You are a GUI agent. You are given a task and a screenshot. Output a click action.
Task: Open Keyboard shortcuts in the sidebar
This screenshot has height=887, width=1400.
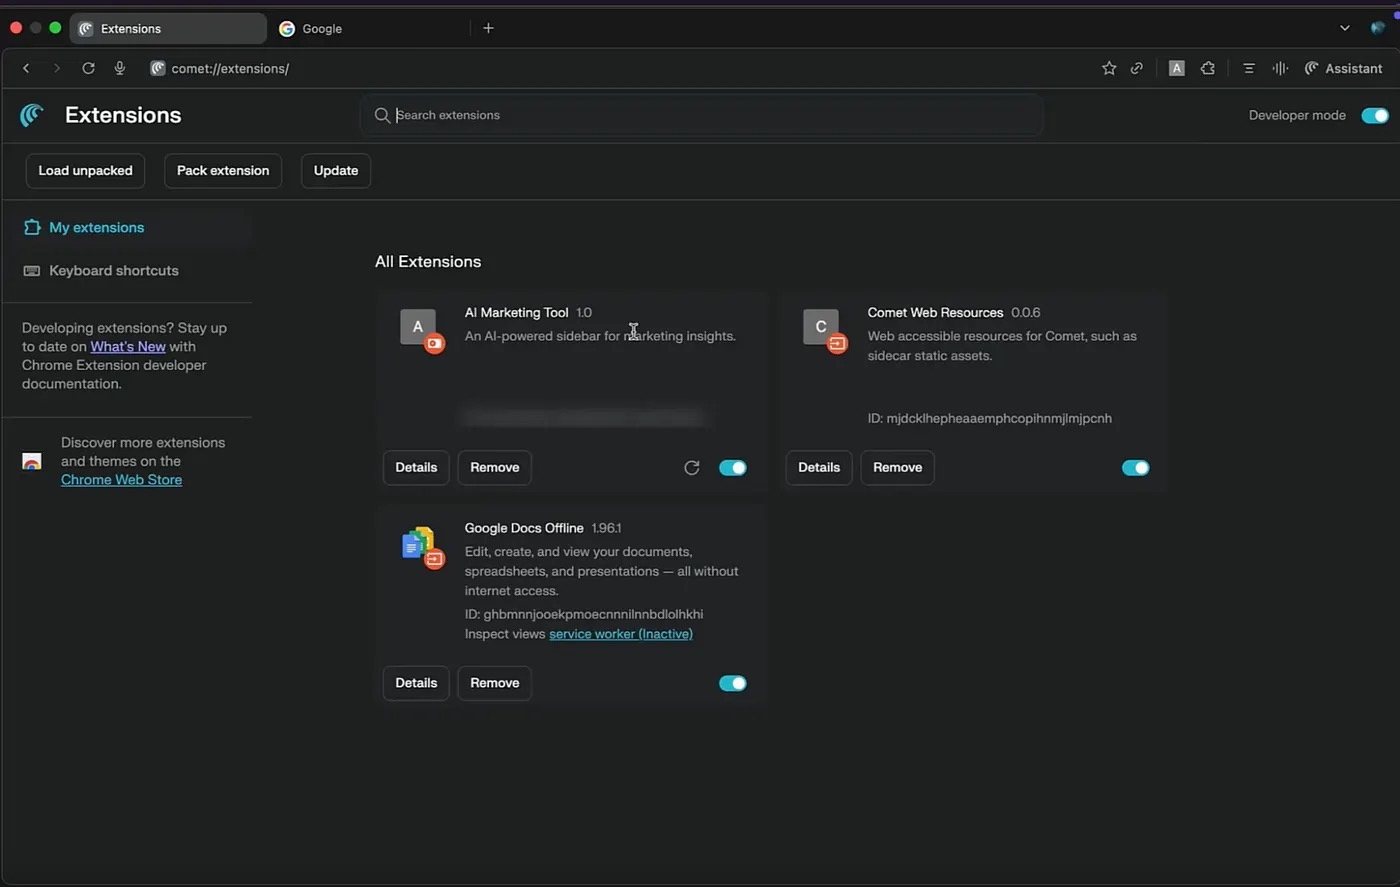click(113, 270)
